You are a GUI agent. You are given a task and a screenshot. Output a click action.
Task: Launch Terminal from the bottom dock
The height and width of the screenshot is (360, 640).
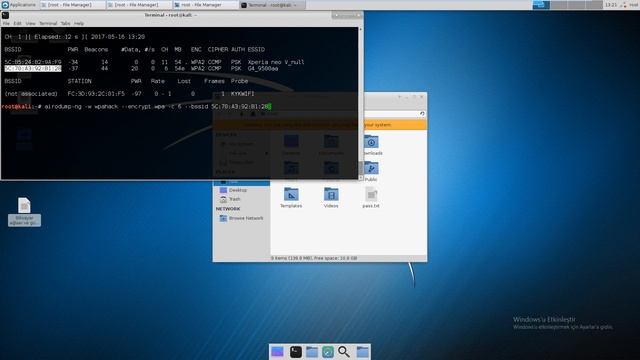point(296,352)
